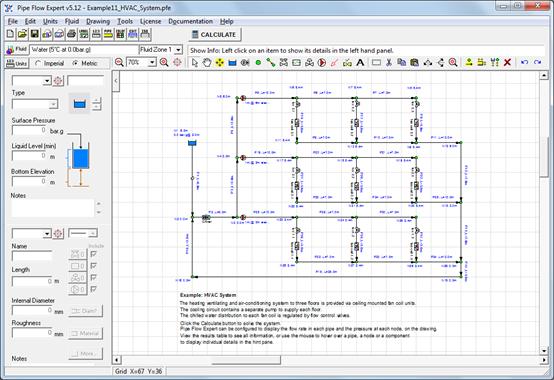Screen dimensions: 554x380
Task: Open the Fluid menu
Action: pos(72,21)
